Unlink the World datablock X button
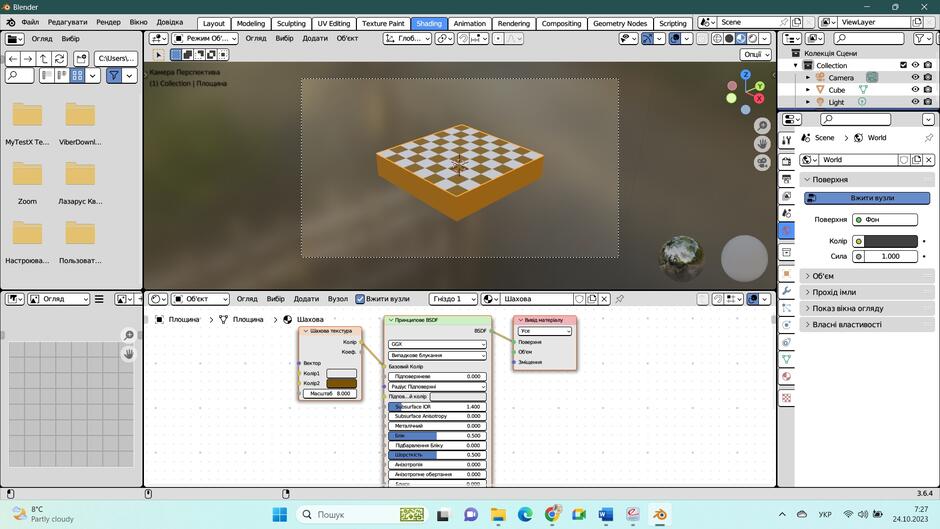Image resolution: width=940 pixels, height=529 pixels. pos(929,160)
